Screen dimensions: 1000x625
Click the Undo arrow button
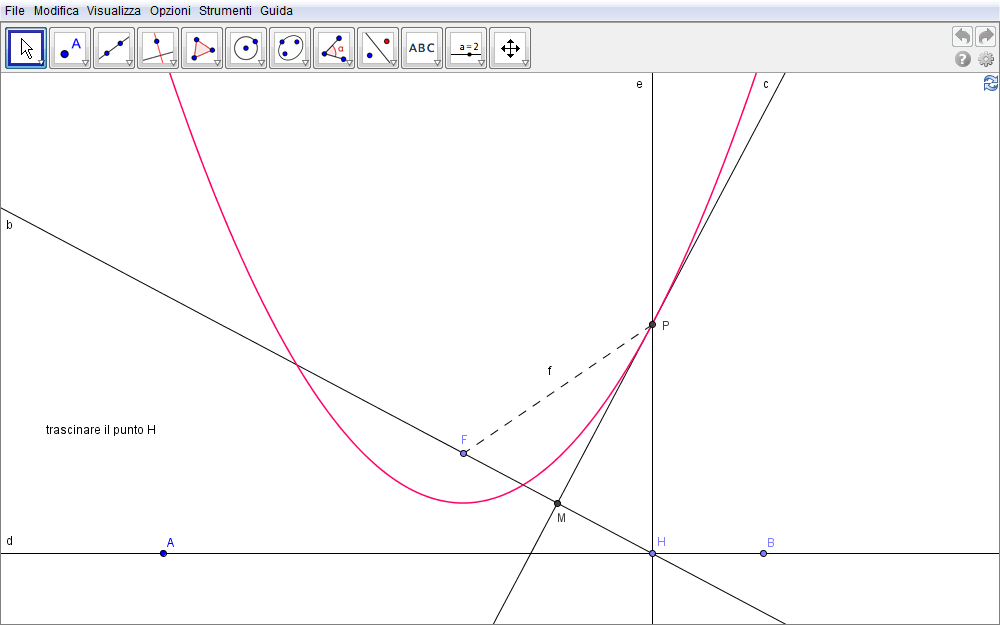962,37
